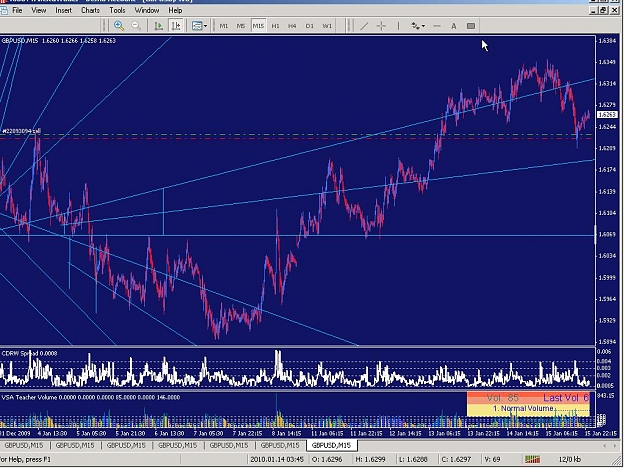
Task: Open the chart templates icon
Action: [197, 26]
